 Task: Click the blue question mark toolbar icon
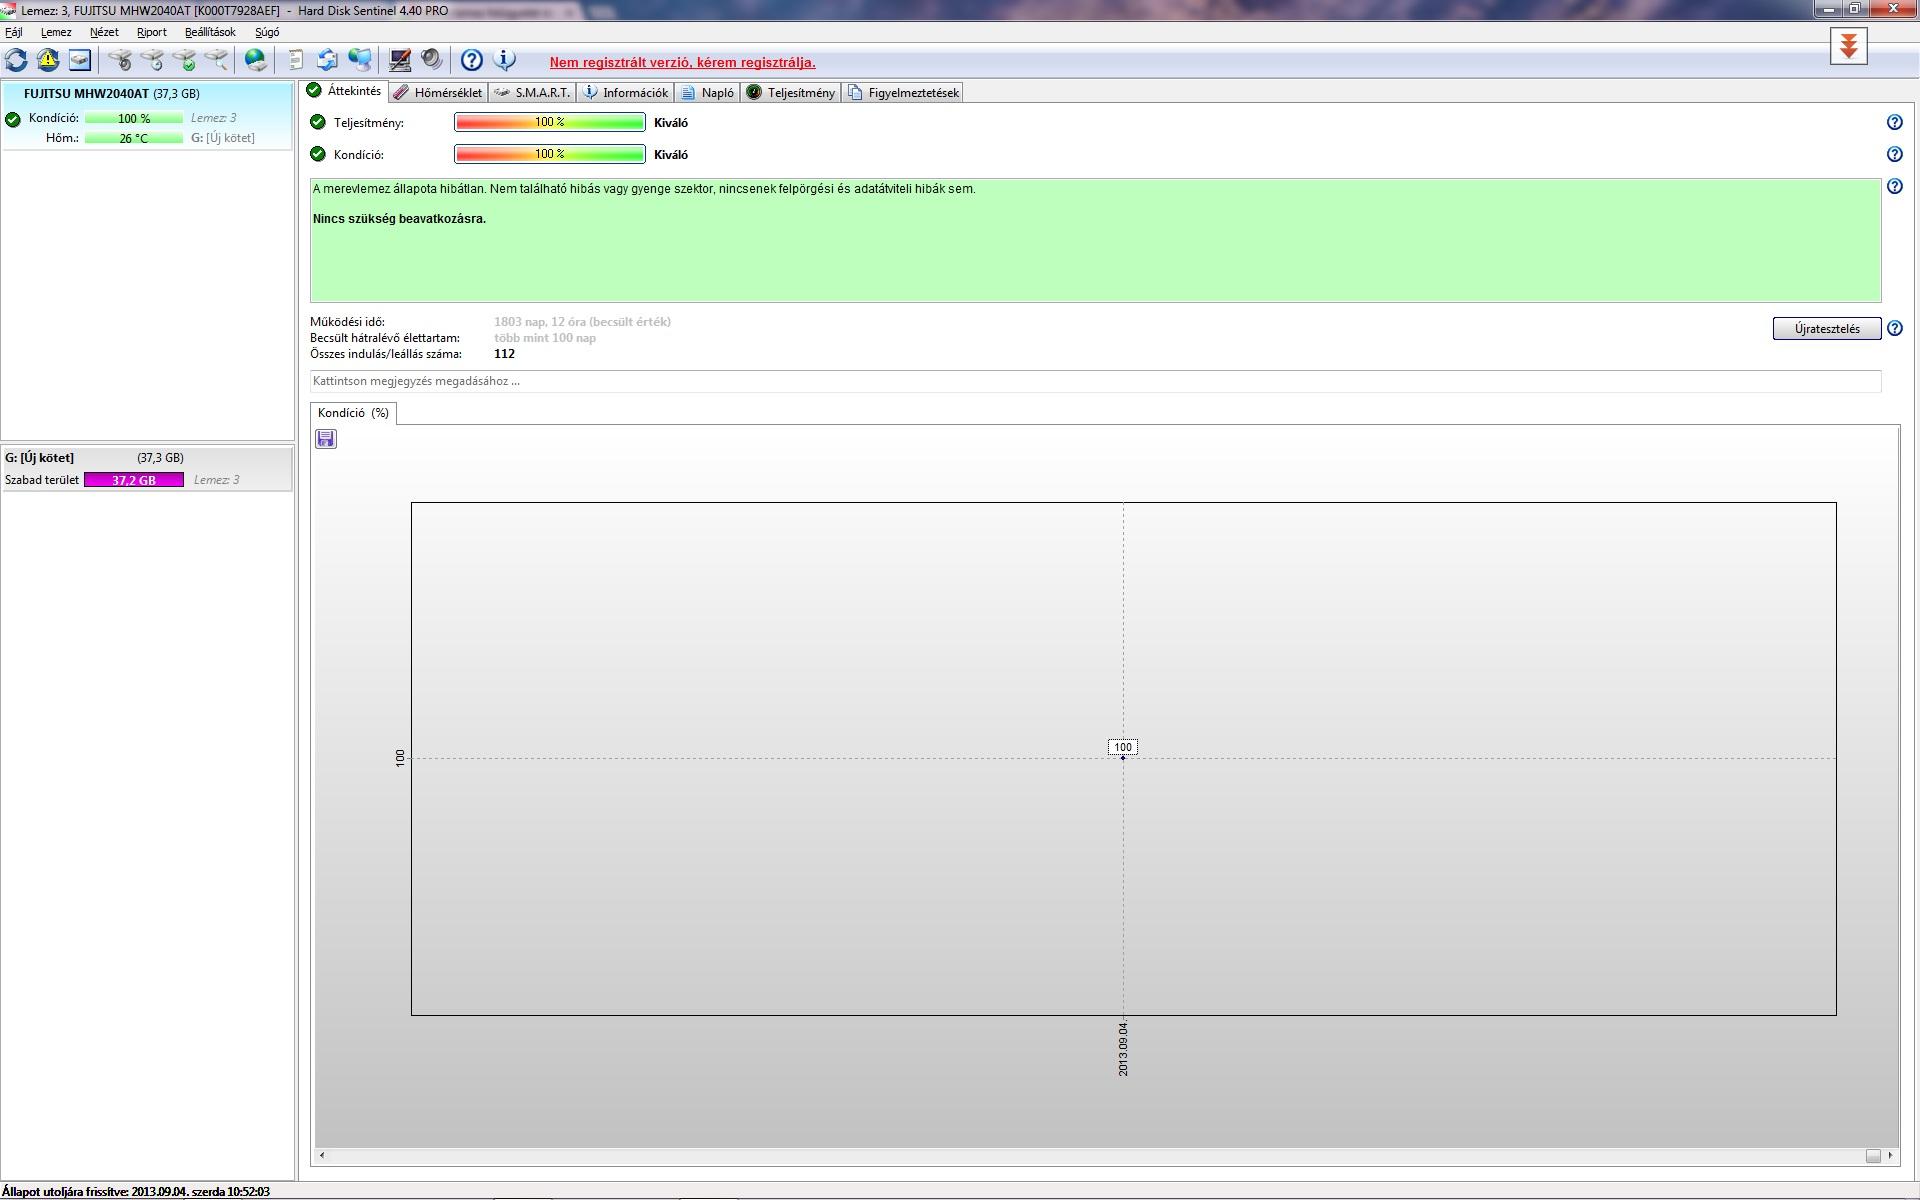click(x=471, y=61)
